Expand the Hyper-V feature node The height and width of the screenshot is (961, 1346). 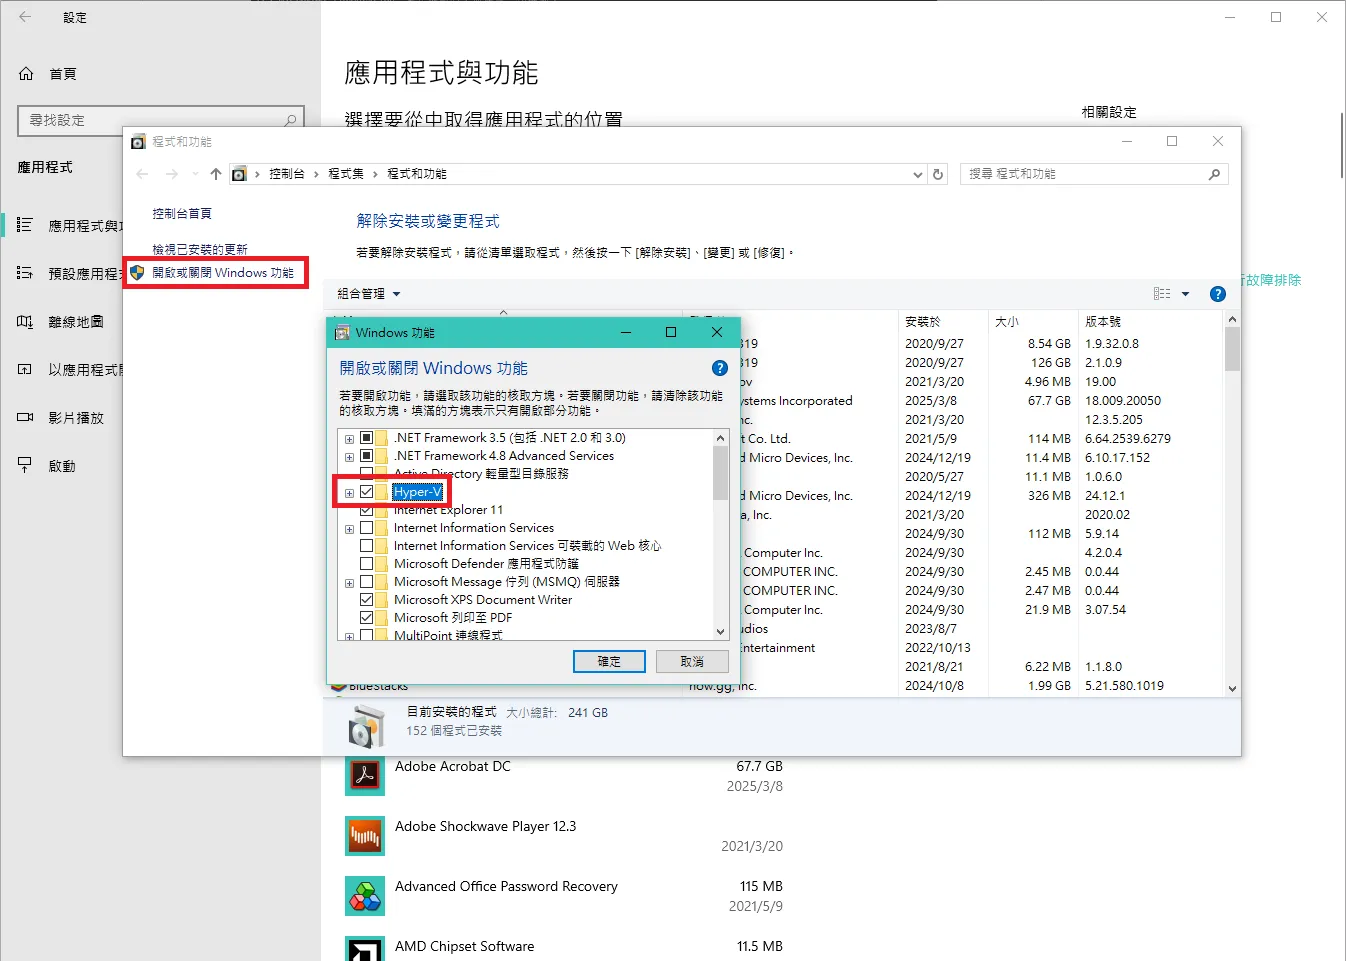tap(349, 493)
